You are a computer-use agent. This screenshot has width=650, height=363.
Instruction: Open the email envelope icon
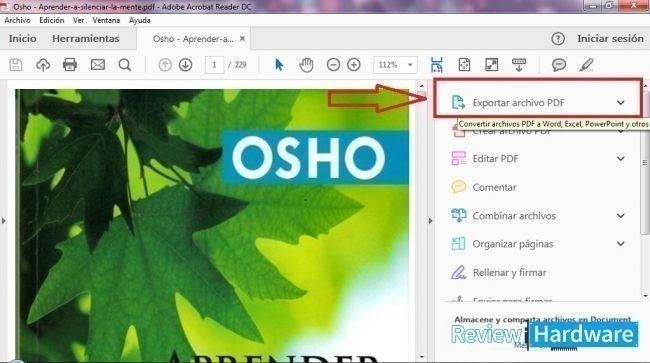[x=98, y=65]
